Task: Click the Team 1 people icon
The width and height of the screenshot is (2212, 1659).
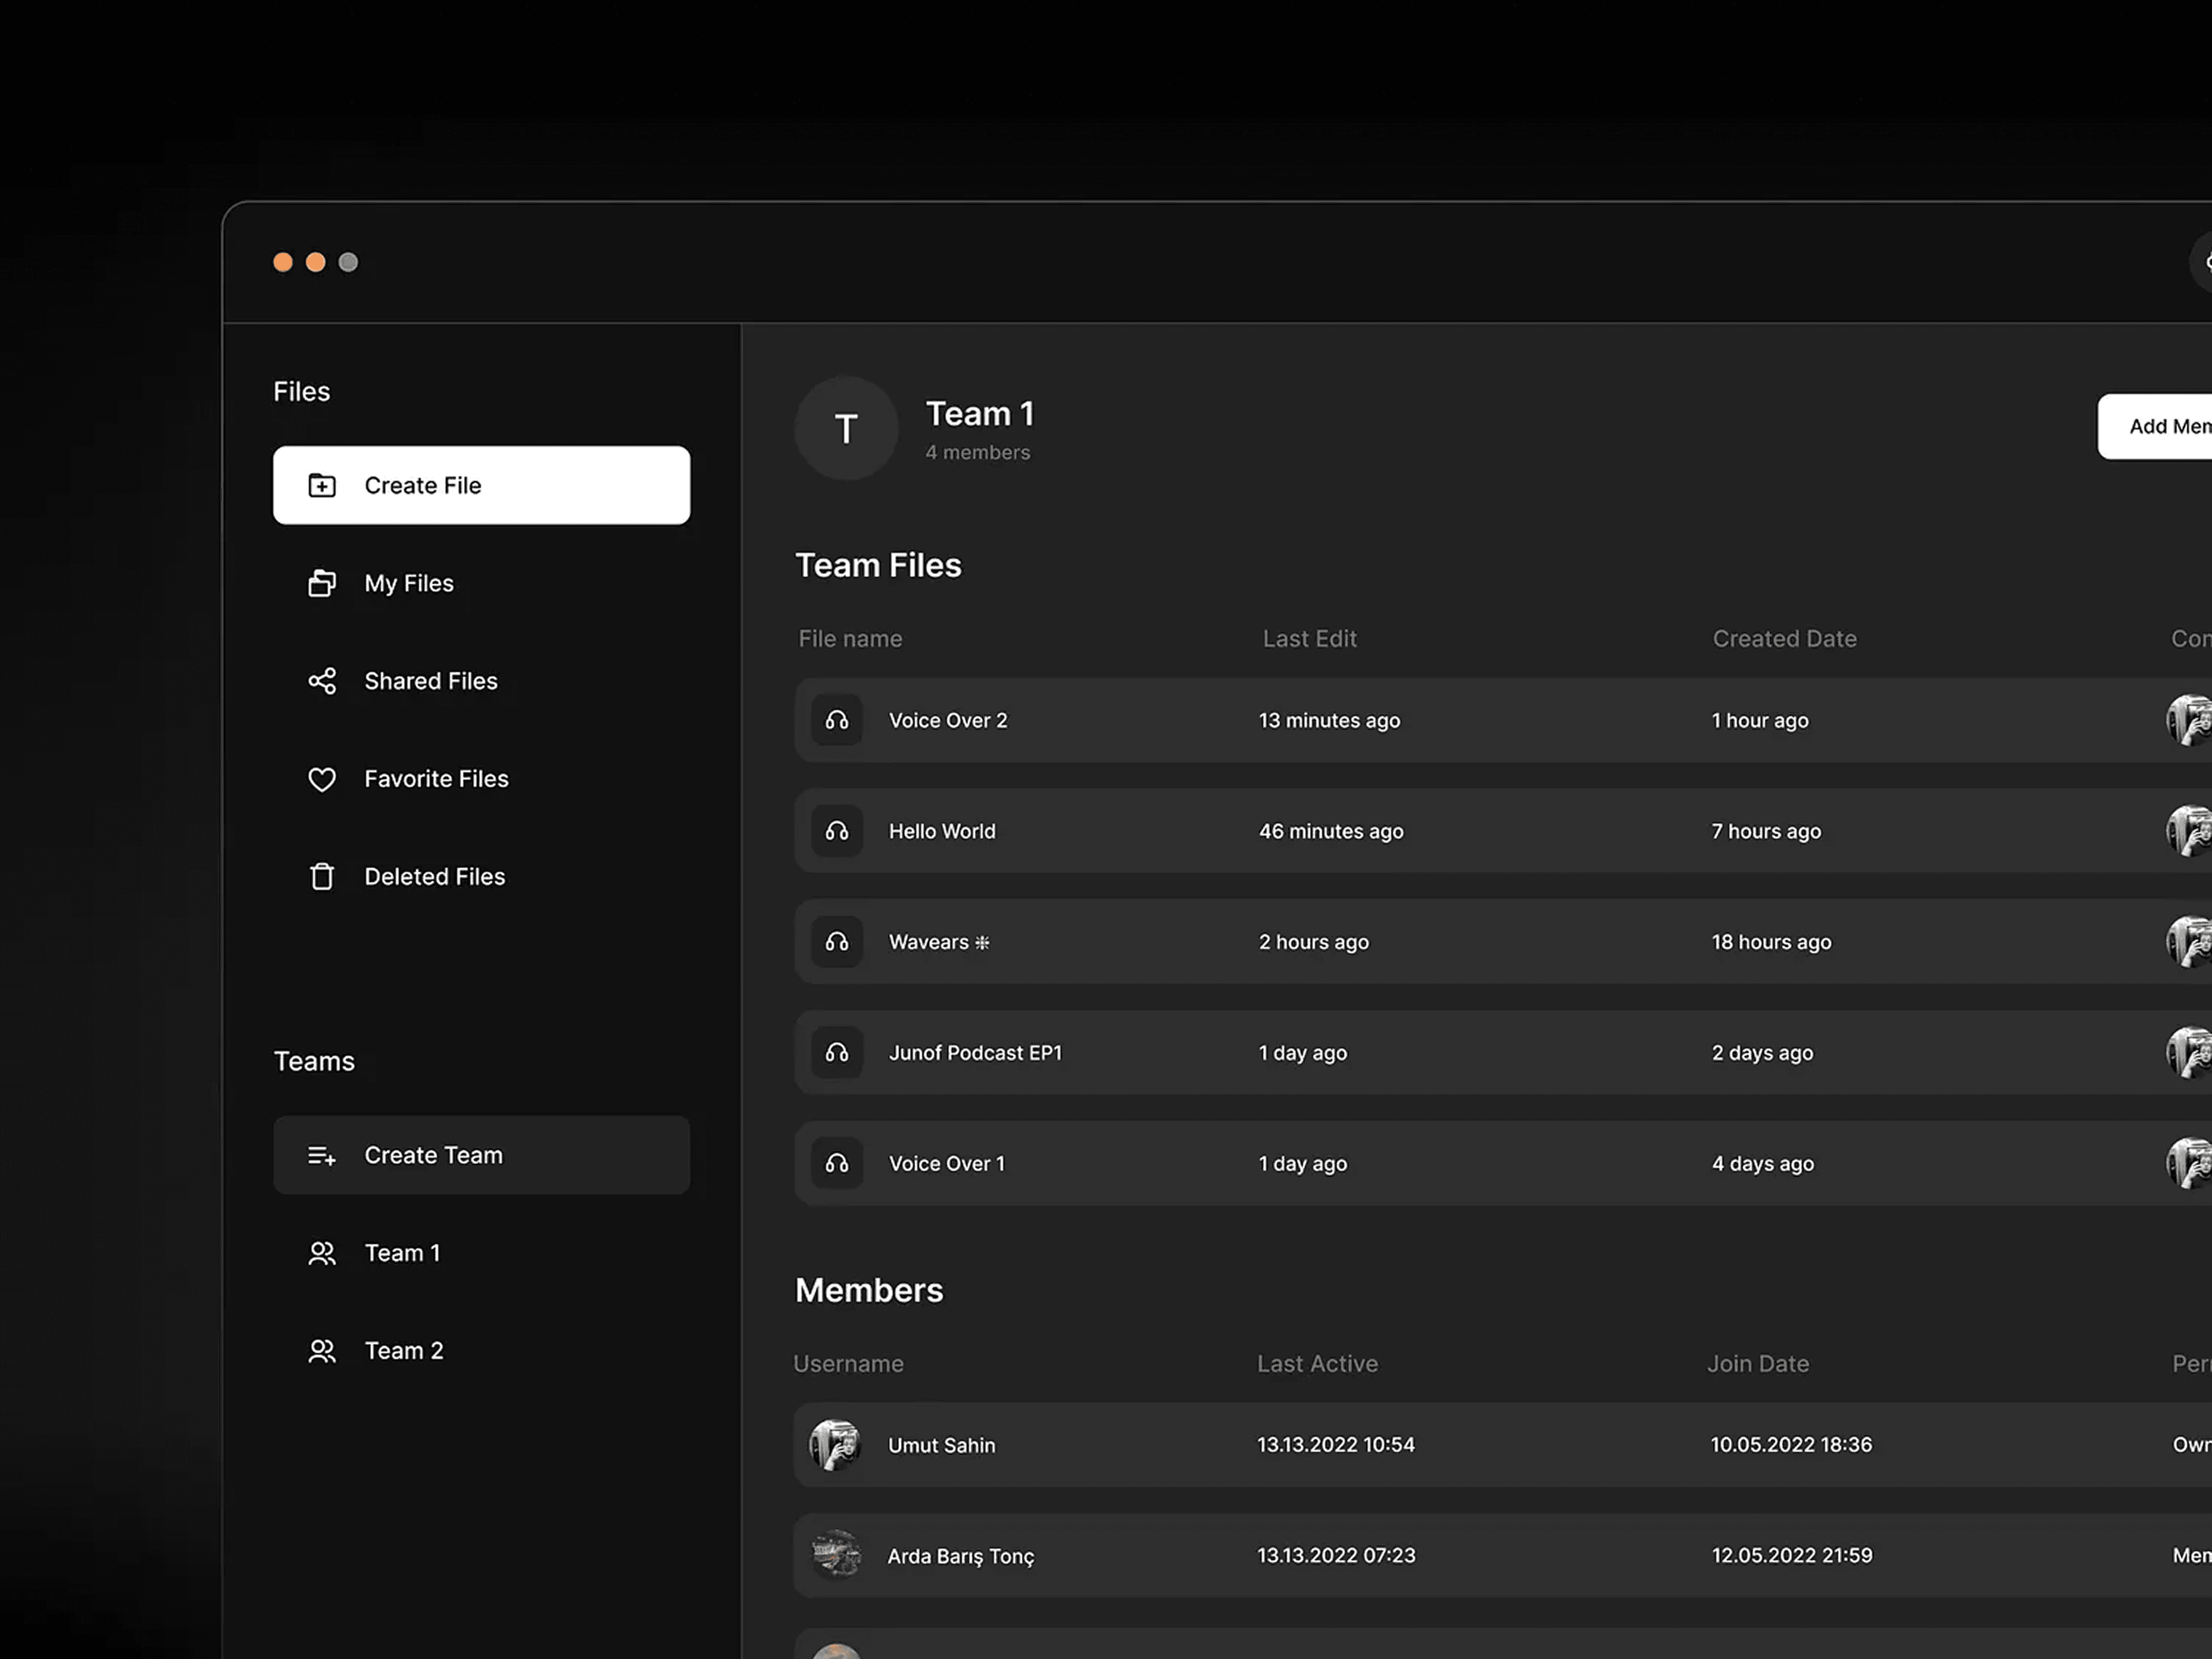Action: [322, 1253]
